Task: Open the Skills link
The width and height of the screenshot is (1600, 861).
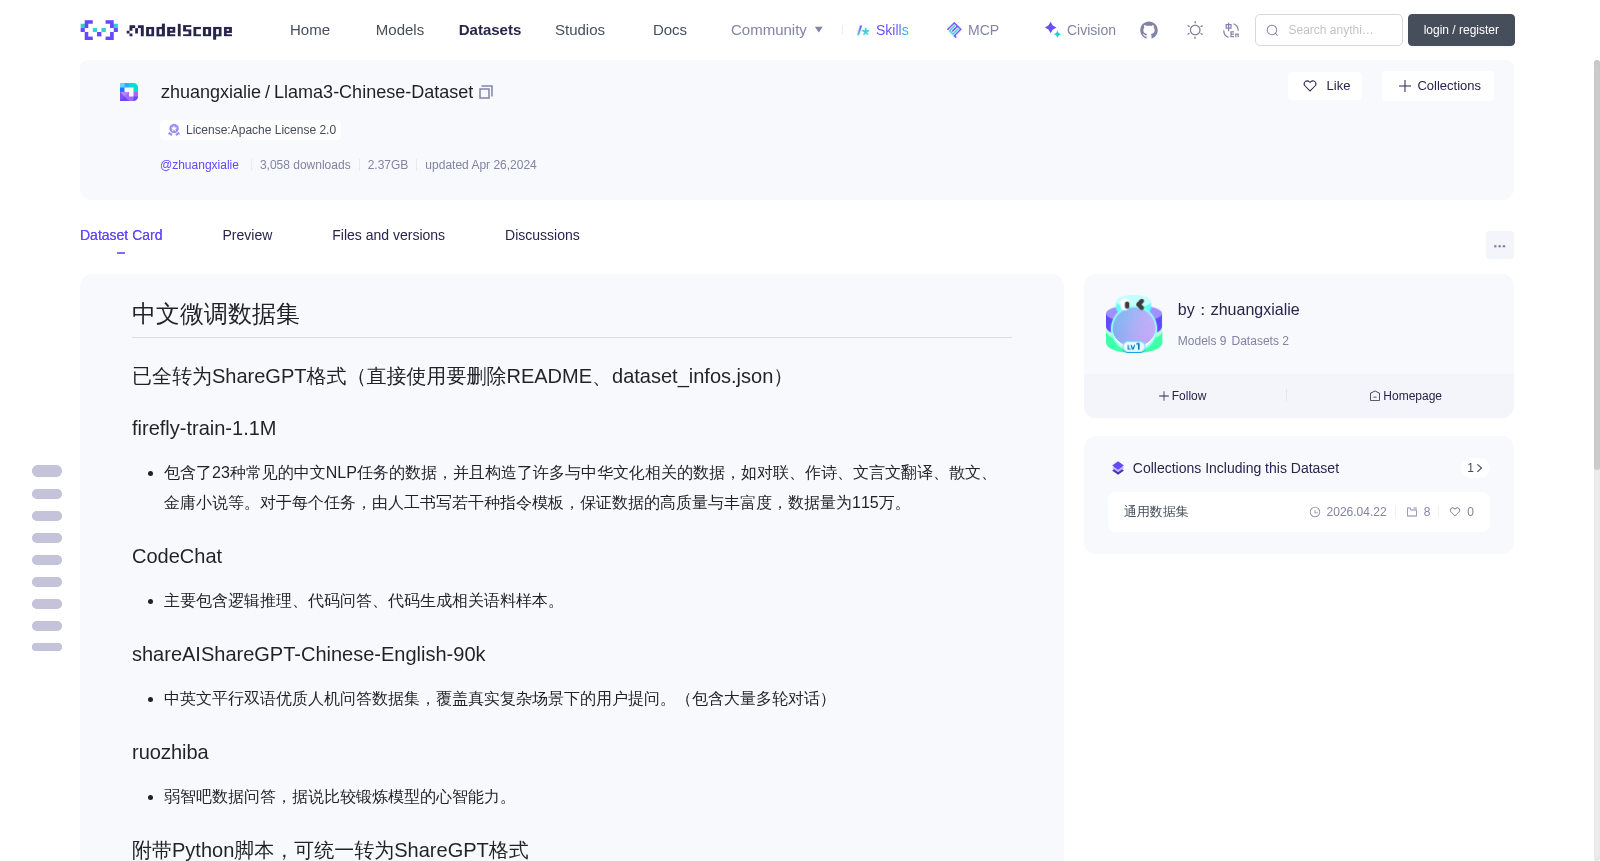Action: (x=883, y=30)
